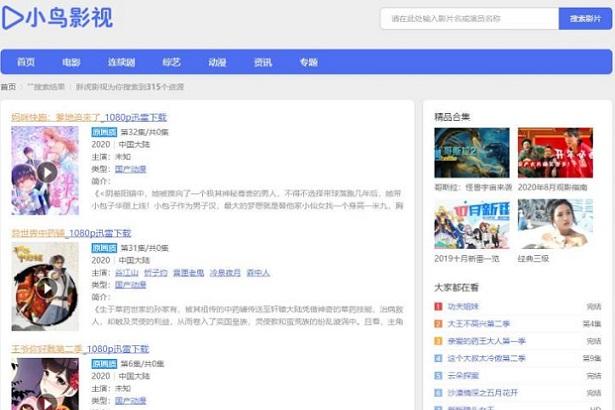Click 国产动漫 type link in third result
The image size is (615, 410).
click(x=131, y=401)
